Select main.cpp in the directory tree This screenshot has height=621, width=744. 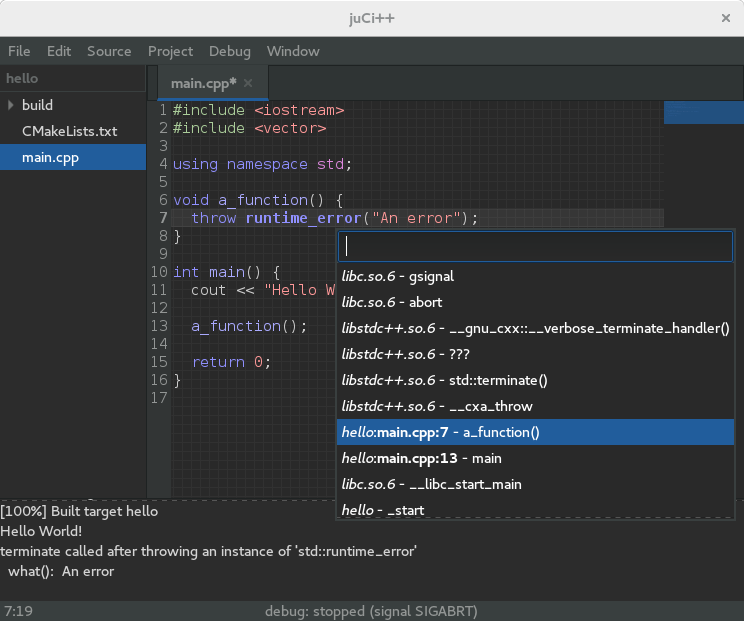(50, 157)
